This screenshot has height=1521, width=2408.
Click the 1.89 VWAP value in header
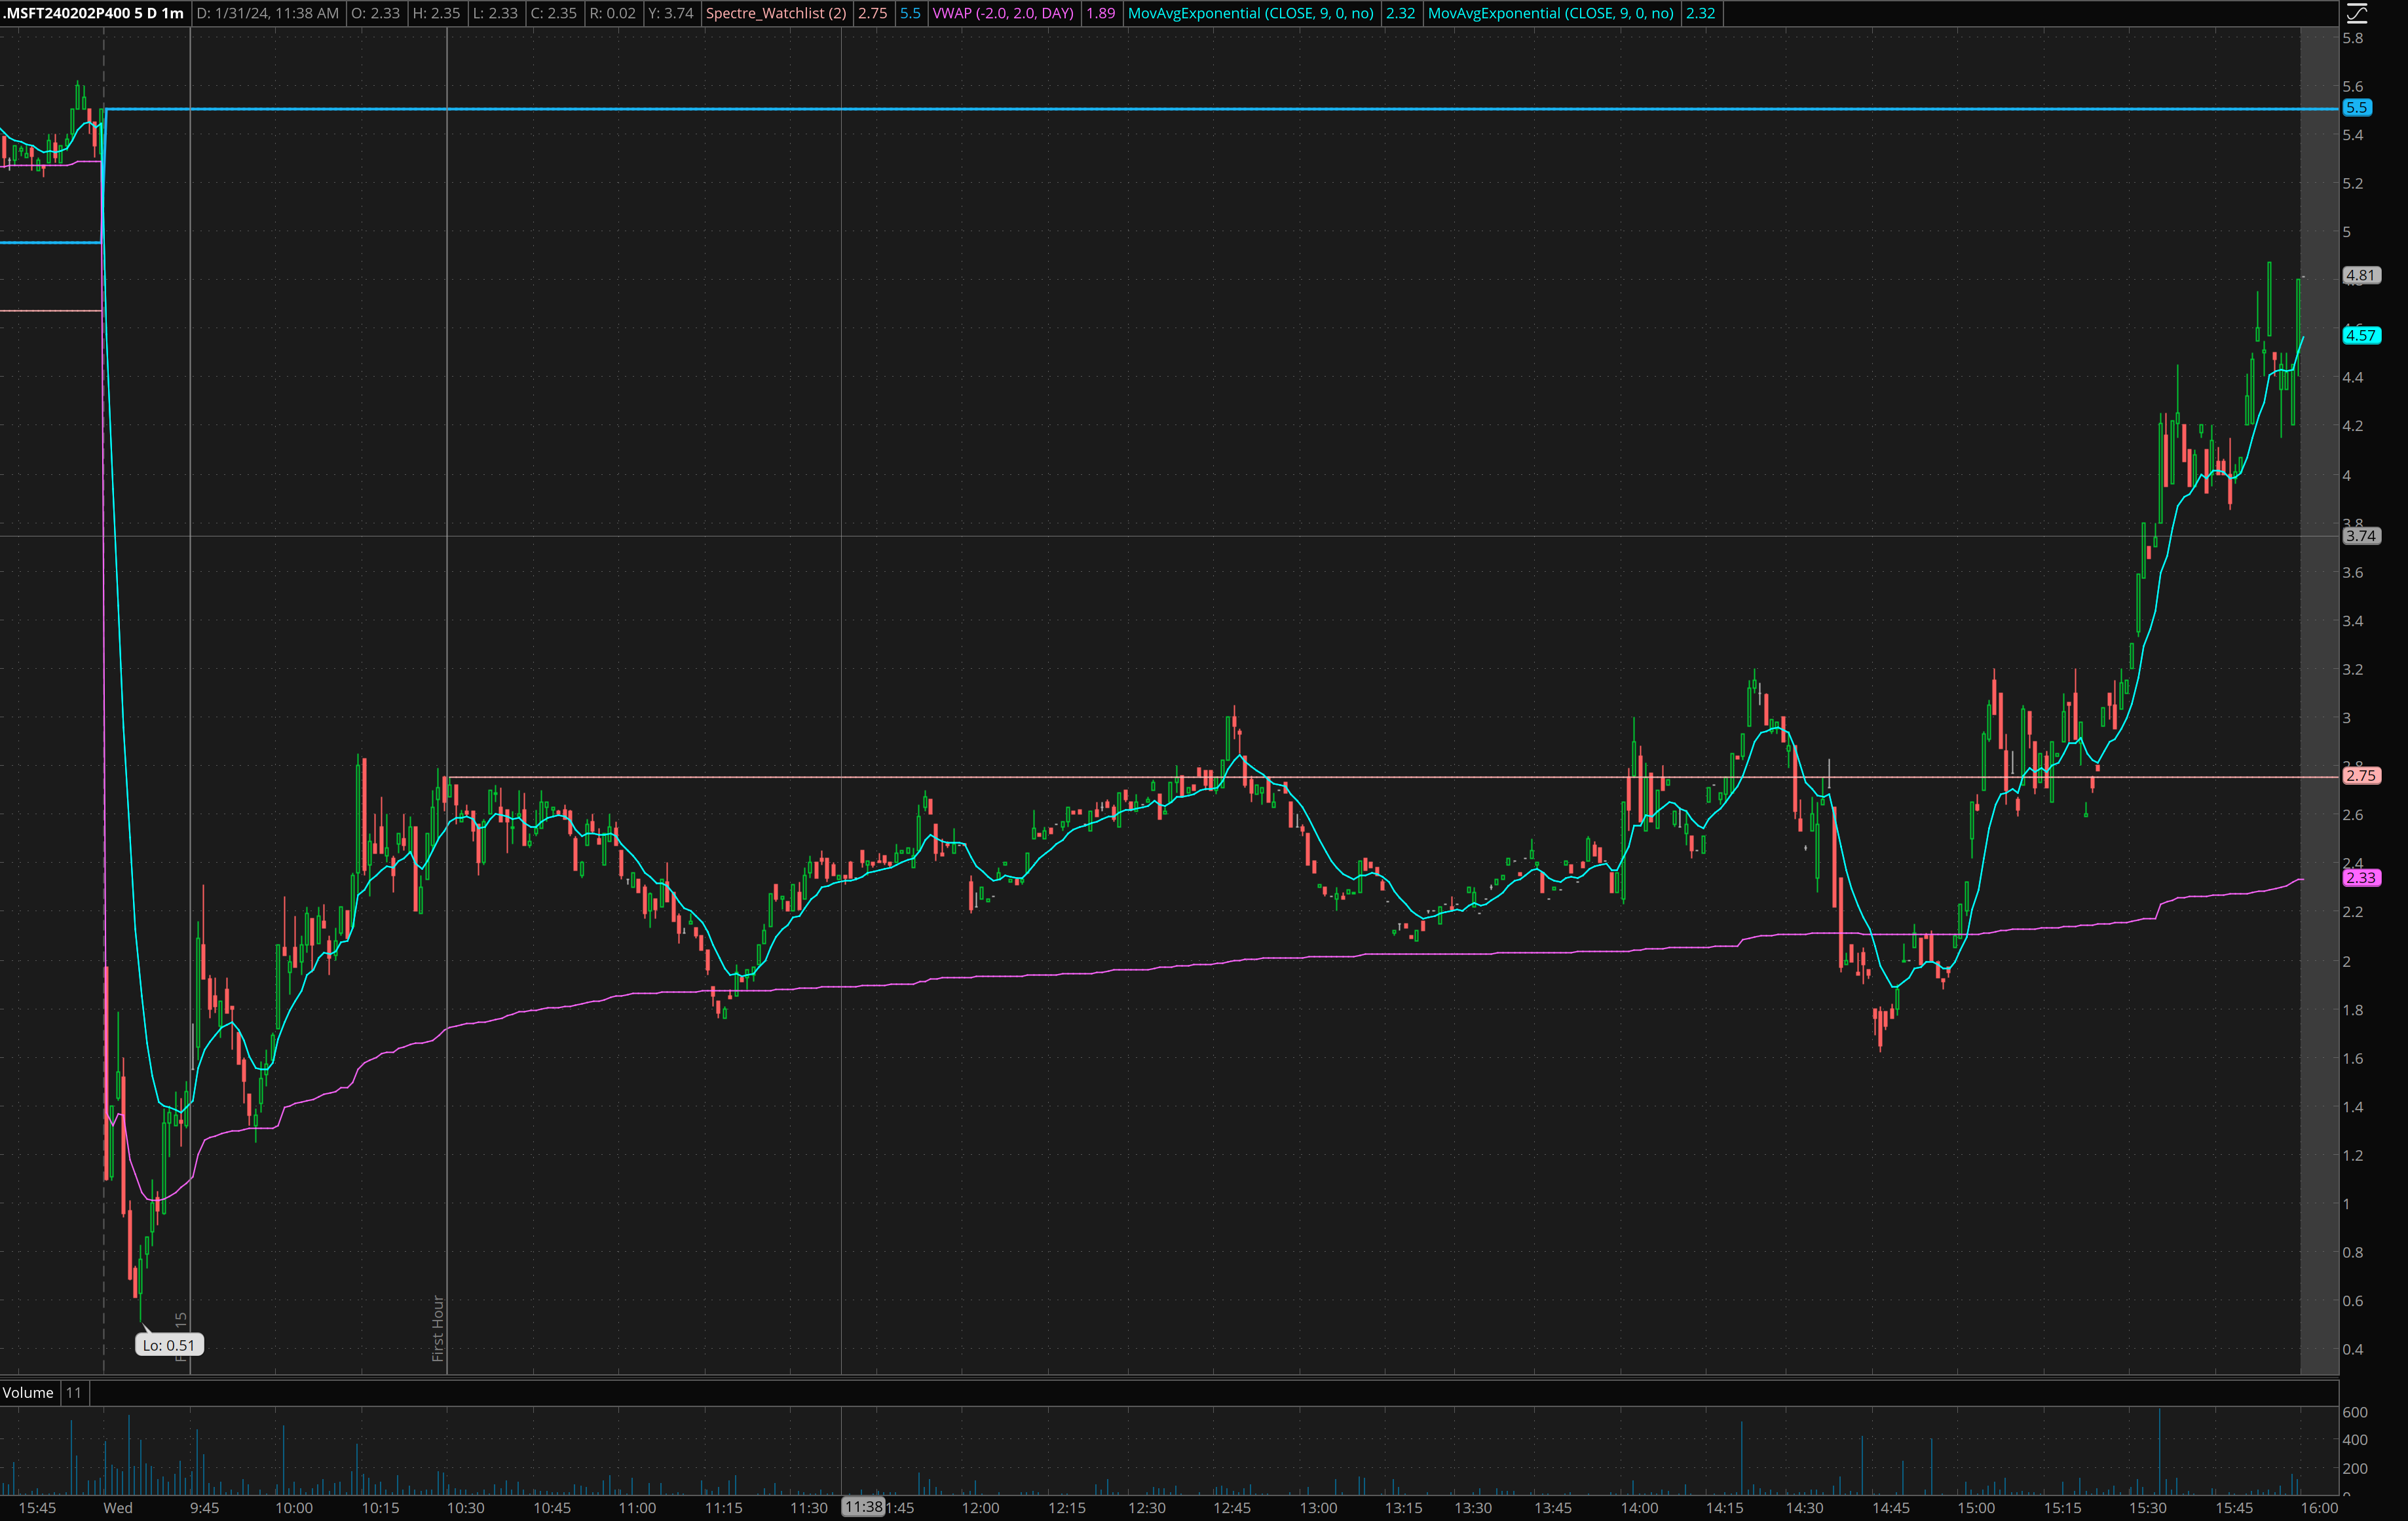tap(1100, 13)
